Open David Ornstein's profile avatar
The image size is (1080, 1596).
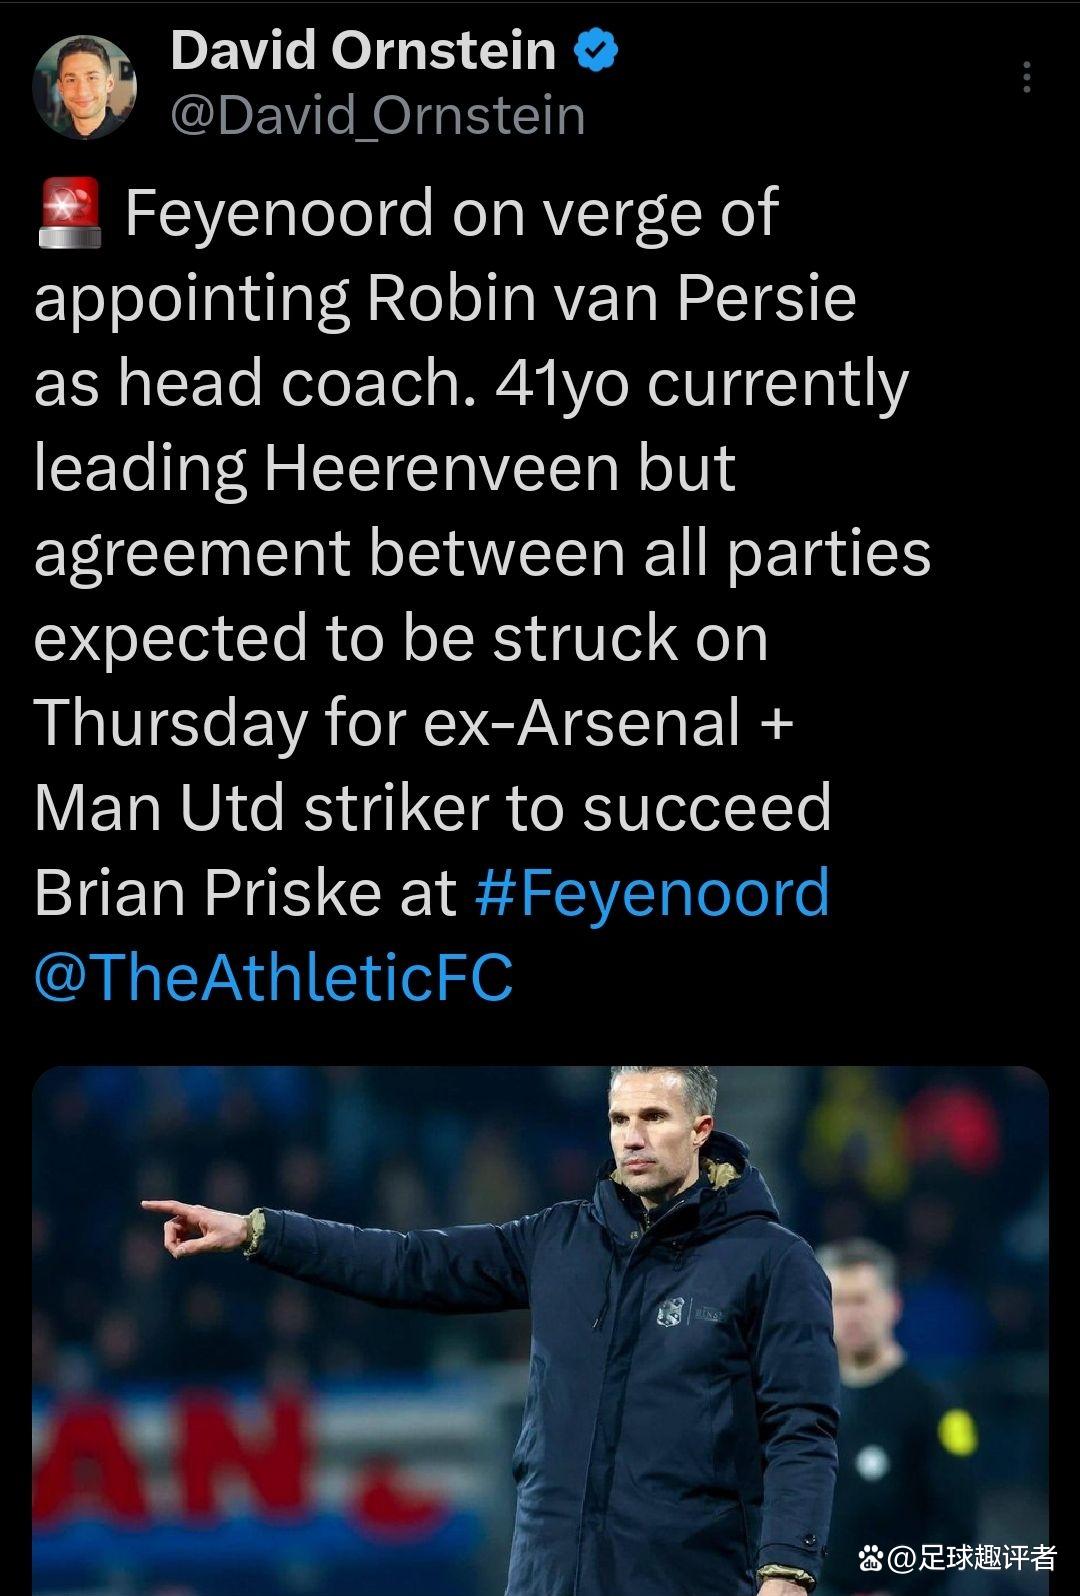84,86
